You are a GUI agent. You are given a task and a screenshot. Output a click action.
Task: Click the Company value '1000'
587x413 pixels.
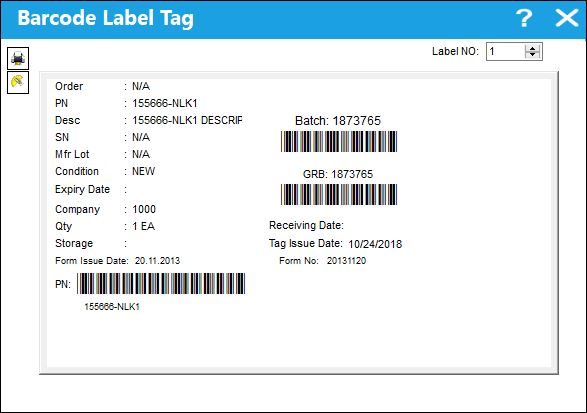(x=144, y=209)
